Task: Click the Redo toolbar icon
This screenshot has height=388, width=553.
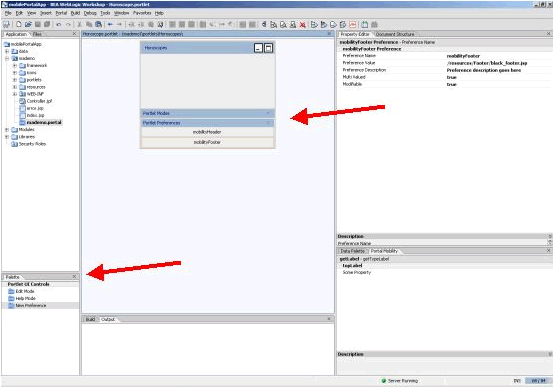Action: (x=68, y=24)
